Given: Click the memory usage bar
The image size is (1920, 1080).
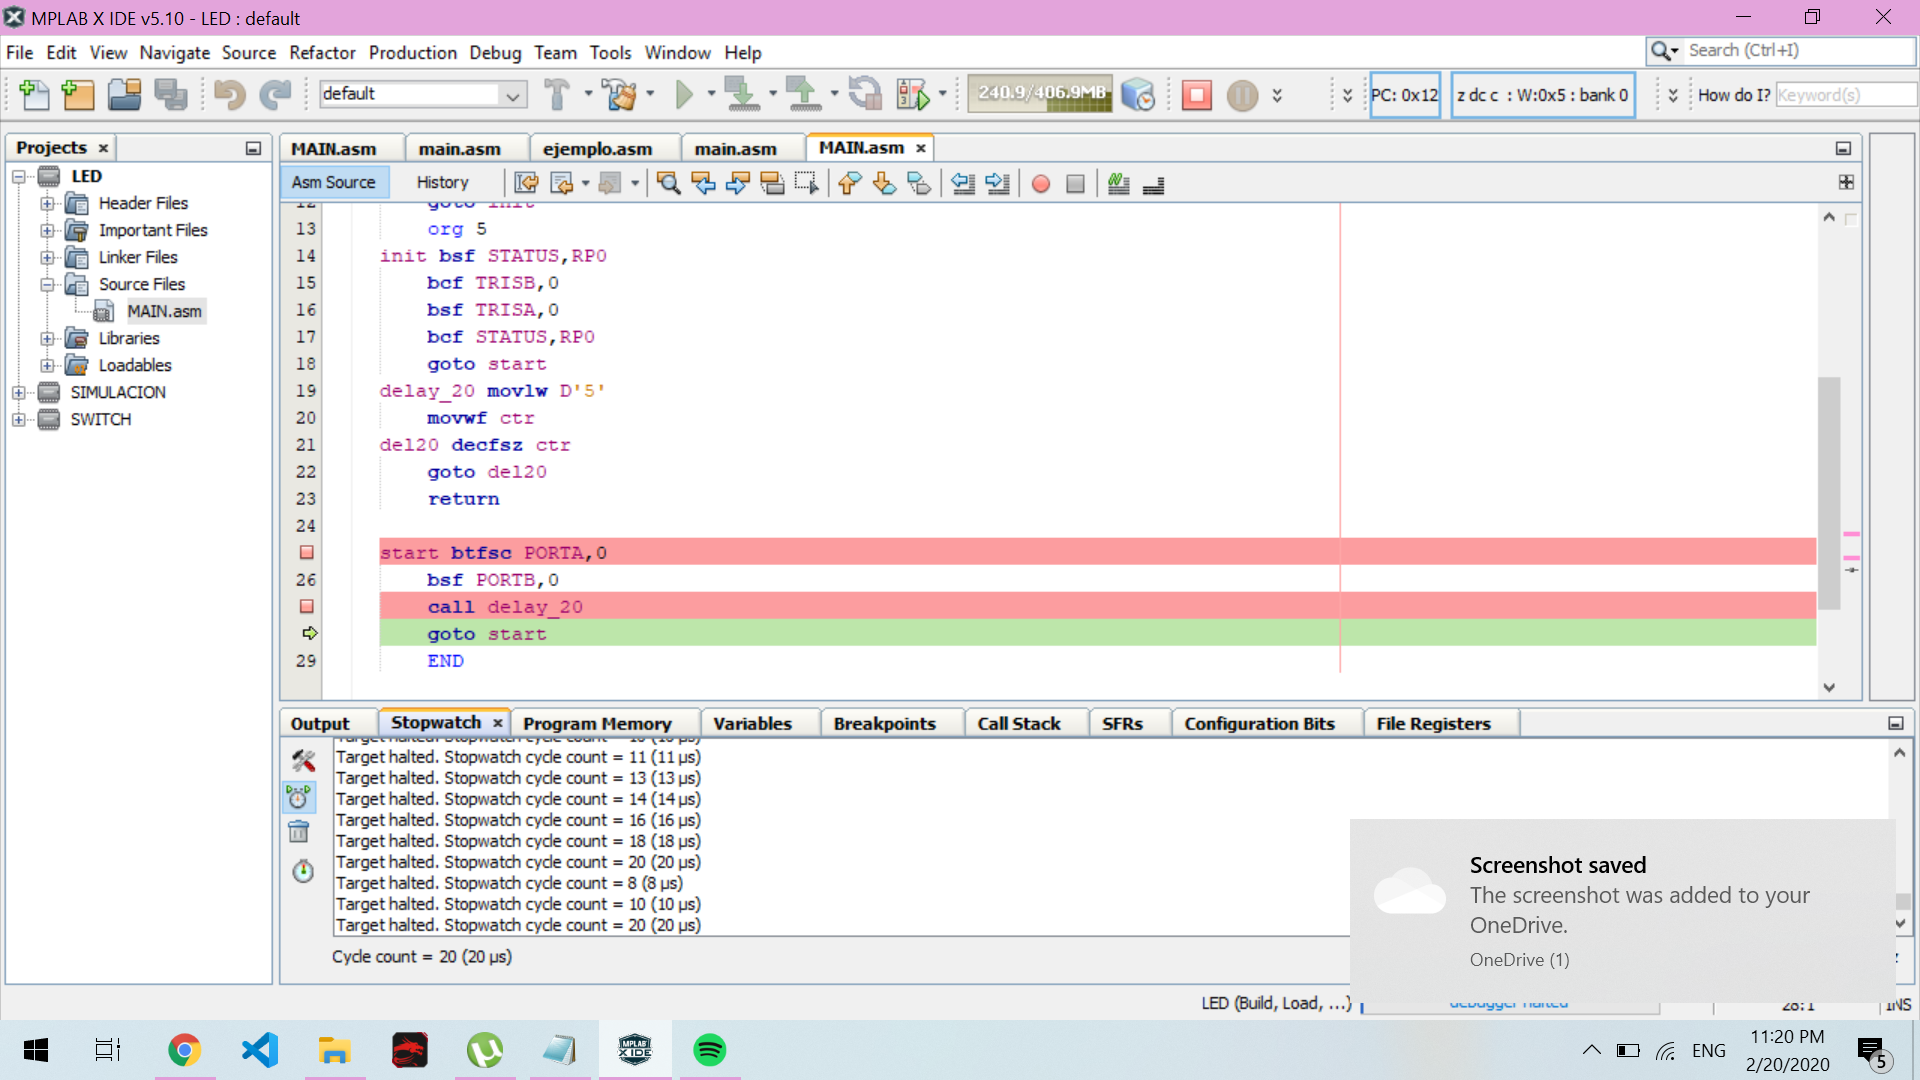Looking at the screenshot, I should (x=1040, y=93).
